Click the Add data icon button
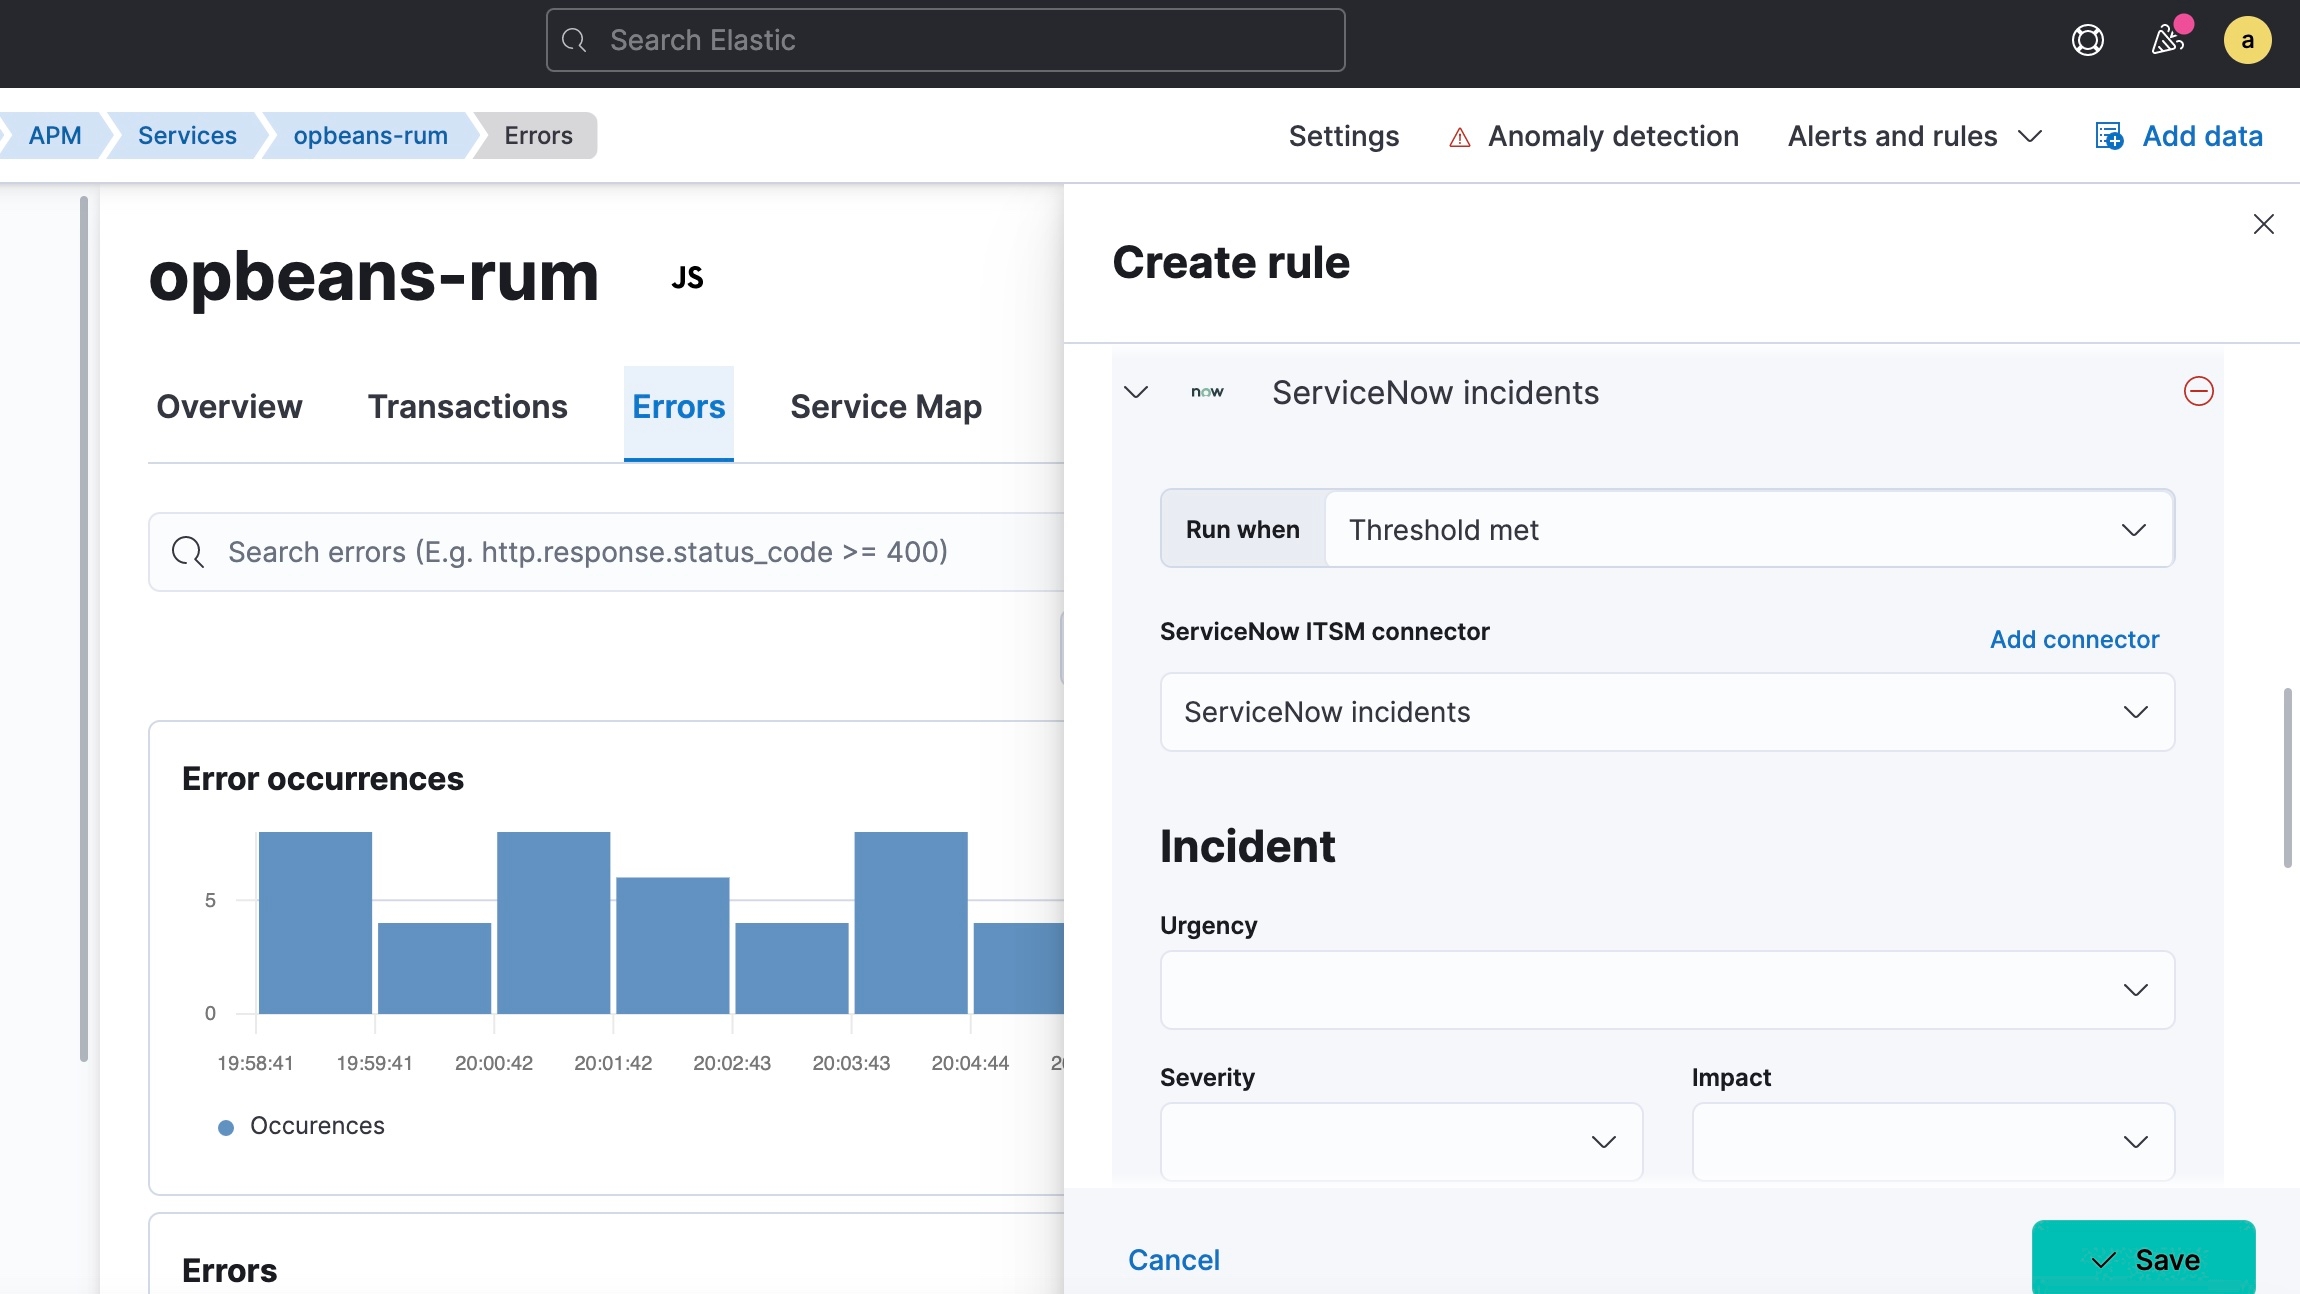This screenshot has width=2300, height=1294. tap(2110, 134)
